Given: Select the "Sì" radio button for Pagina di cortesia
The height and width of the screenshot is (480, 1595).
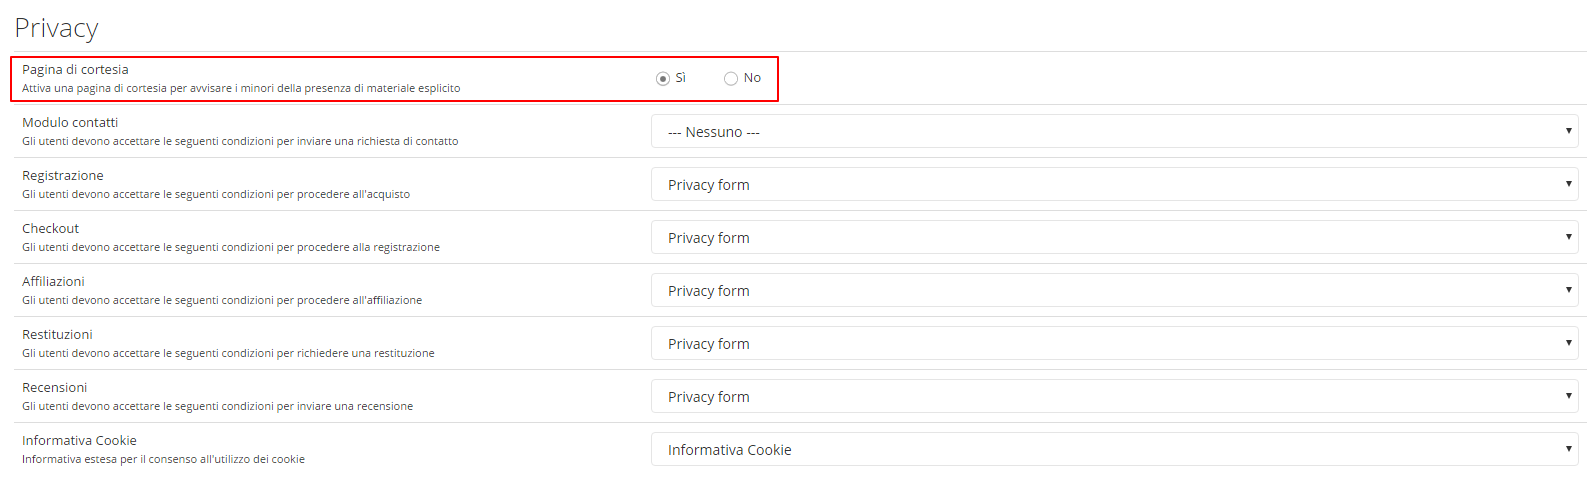Looking at the screenshot, I should coord(663,78).
